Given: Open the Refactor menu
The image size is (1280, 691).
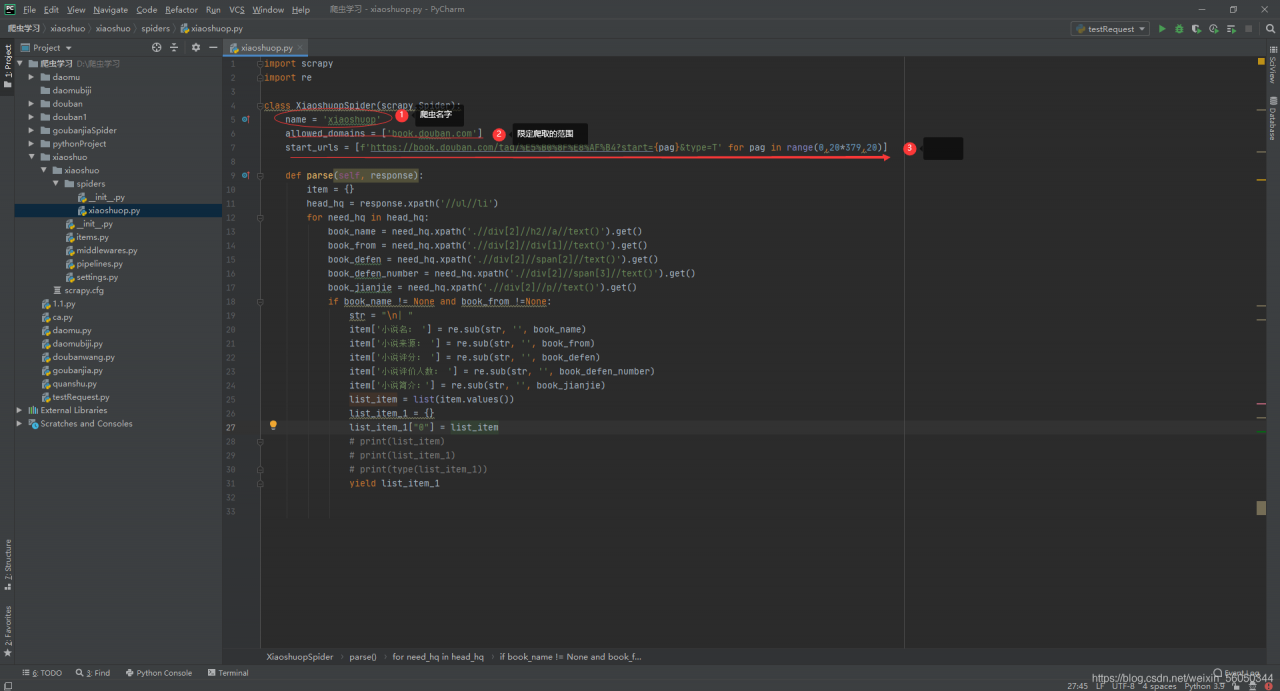Looking at the screenshot, I should (x=182, y=10).
